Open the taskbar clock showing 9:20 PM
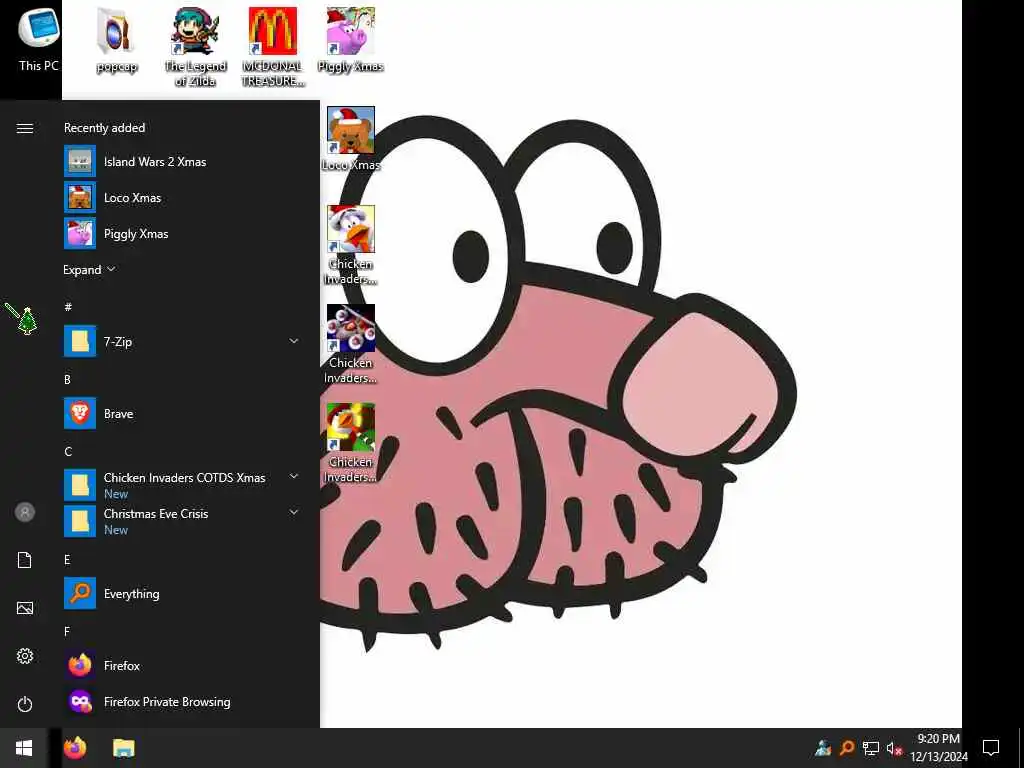The image size is (1024, 768). click(x=938, y=748)
